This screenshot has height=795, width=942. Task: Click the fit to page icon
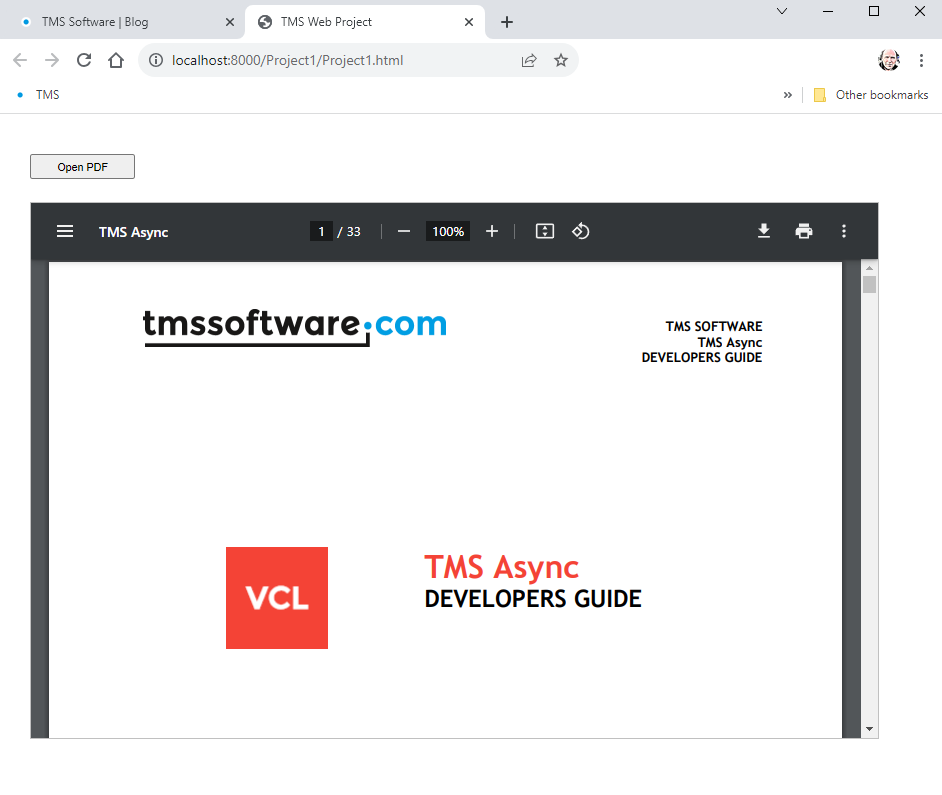[545, 231]
